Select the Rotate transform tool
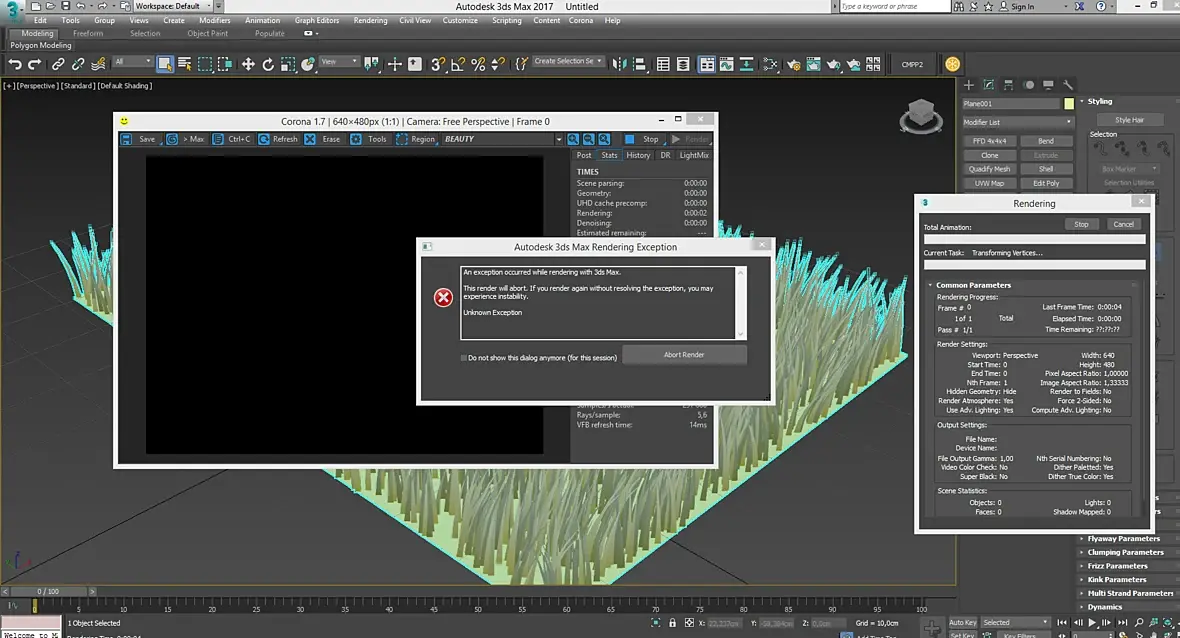This screenshot has width=1180, height=638. [268, 64]
